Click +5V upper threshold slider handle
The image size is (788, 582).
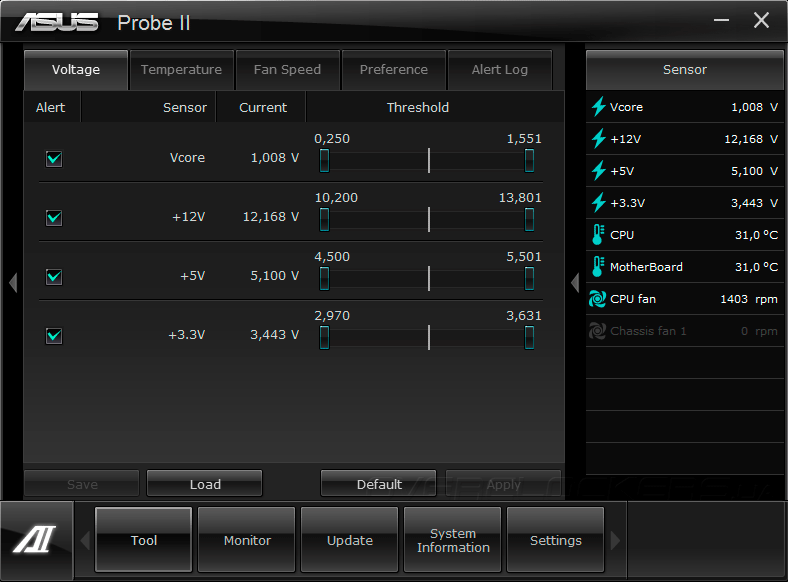pyautogui.click(x=529, y=278)
